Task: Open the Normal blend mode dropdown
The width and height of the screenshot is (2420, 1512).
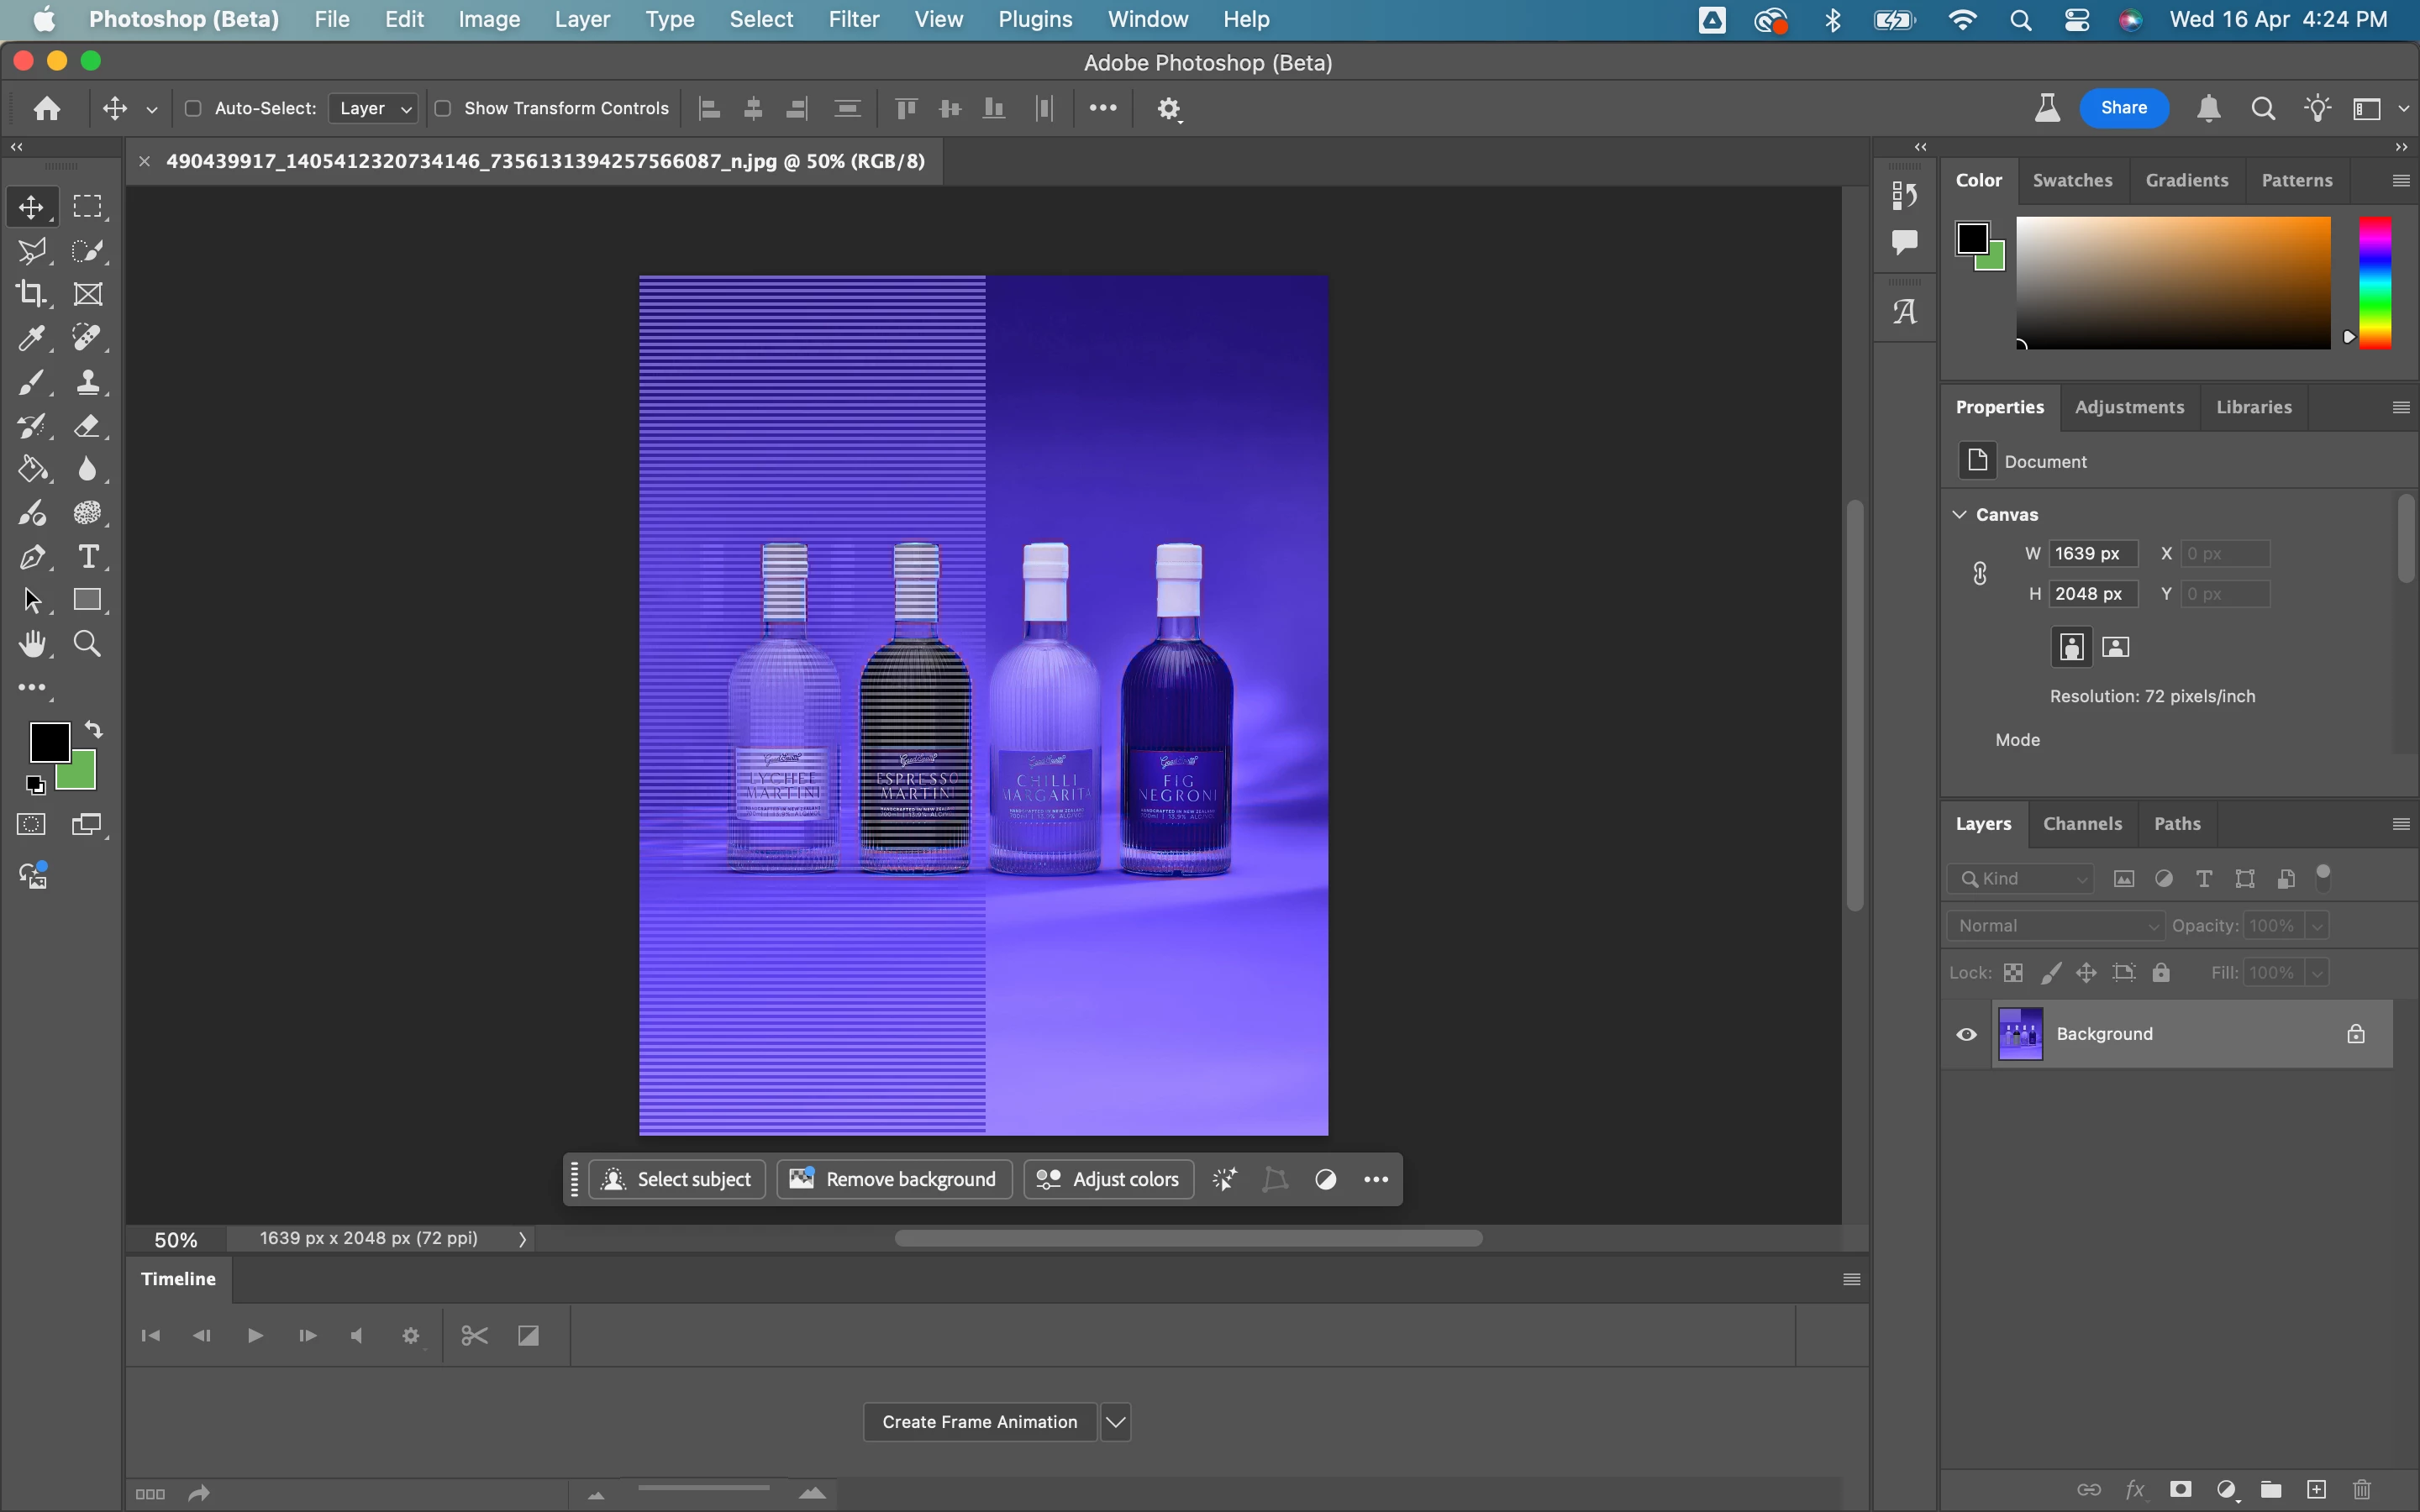Action: [x=2055, y=926]
